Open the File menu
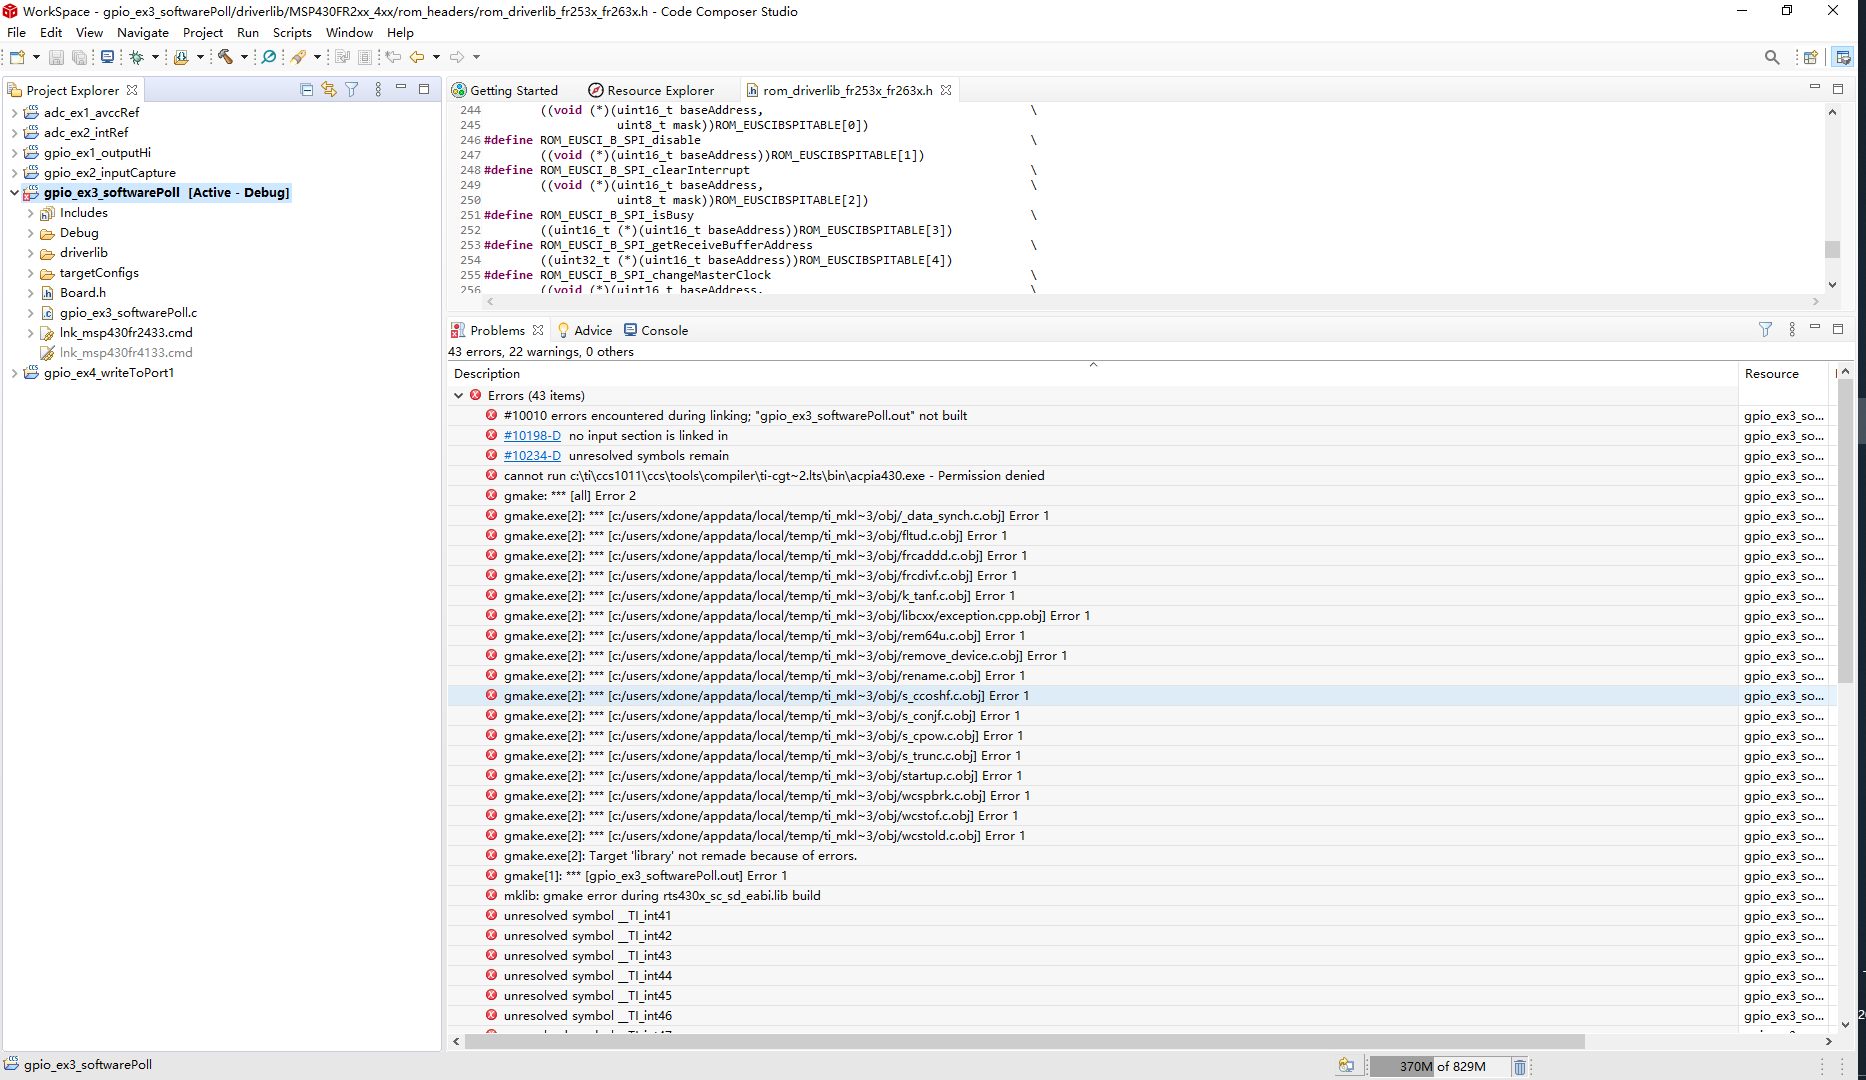Viewport: 1866px width, 1080px height. click(x=17, y=32)
